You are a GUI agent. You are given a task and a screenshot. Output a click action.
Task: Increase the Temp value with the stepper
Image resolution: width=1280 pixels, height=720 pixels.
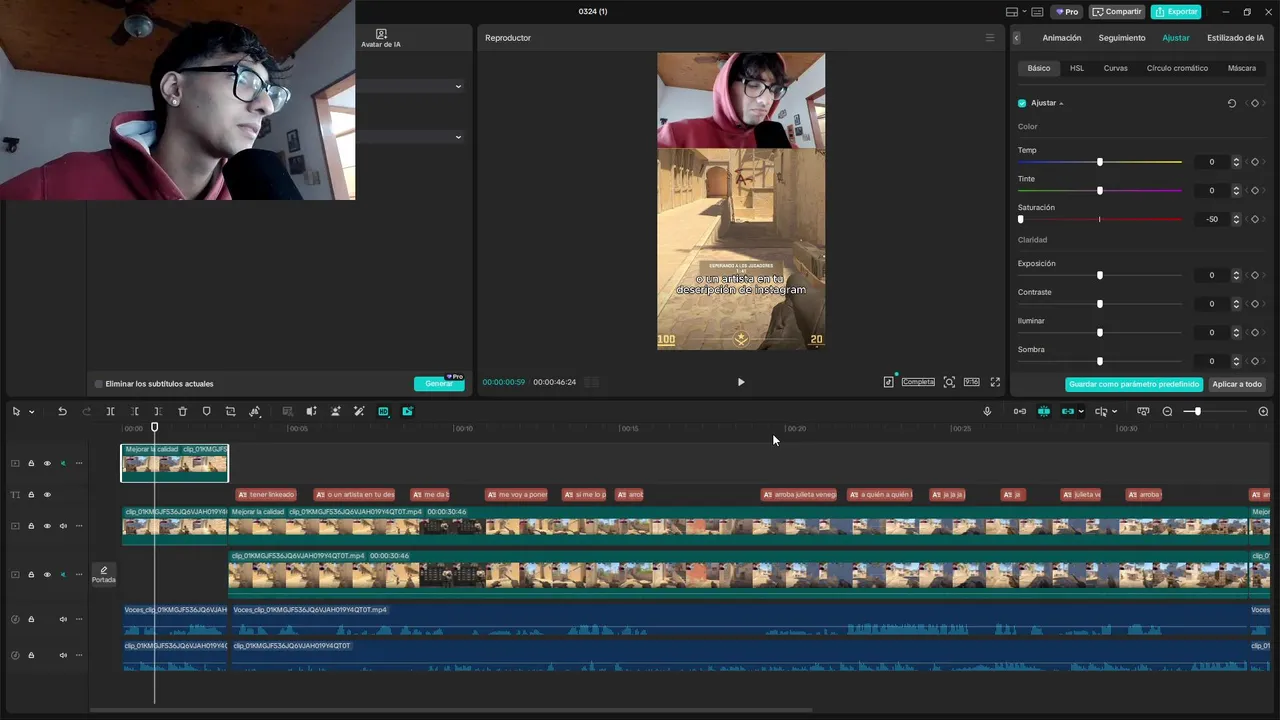tap(1236, 160)
